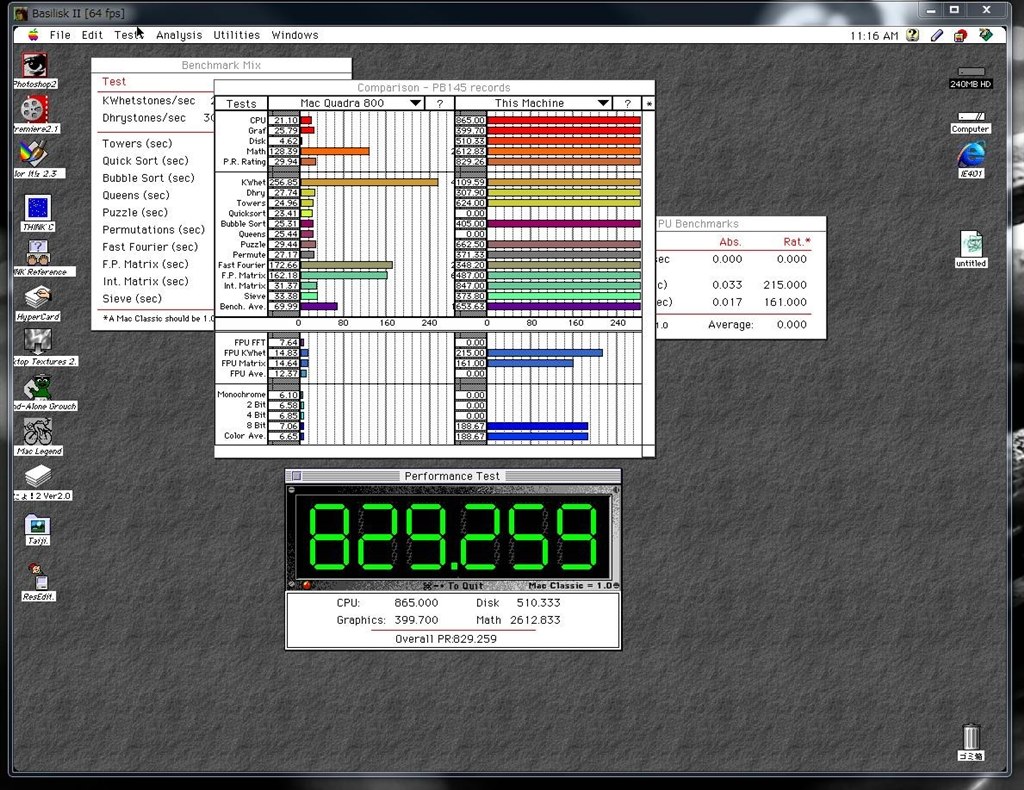Click the ? button beside This Machine

628,103
